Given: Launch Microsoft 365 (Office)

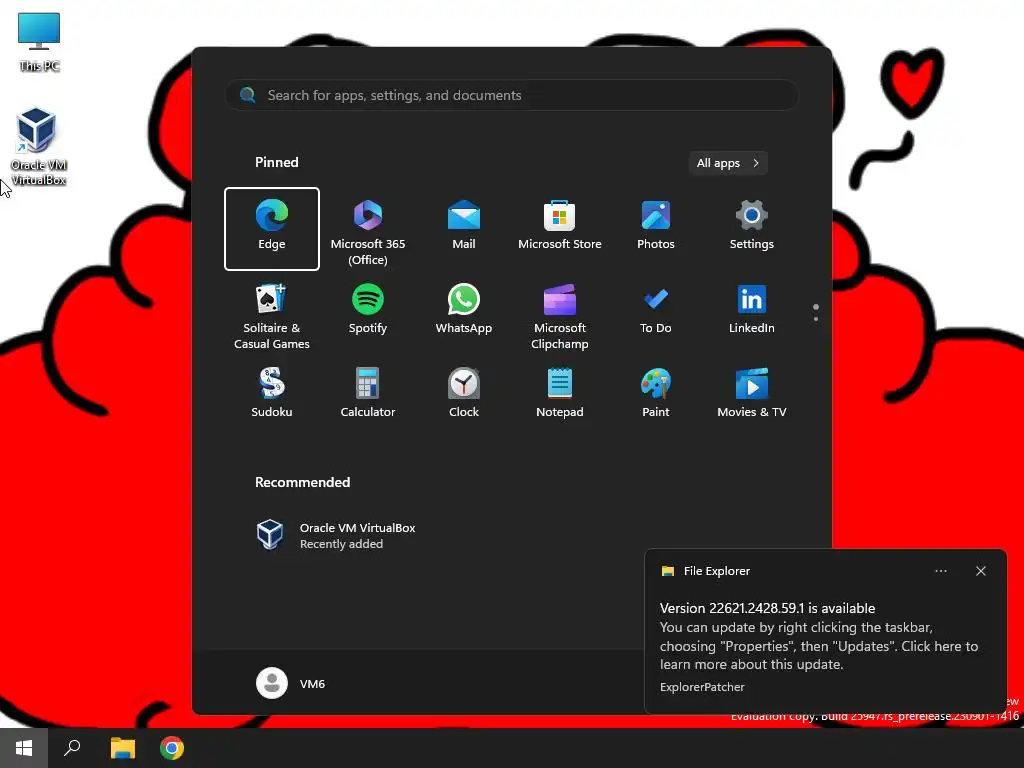Looking at the screenshot, I should [x=368, y=229].
